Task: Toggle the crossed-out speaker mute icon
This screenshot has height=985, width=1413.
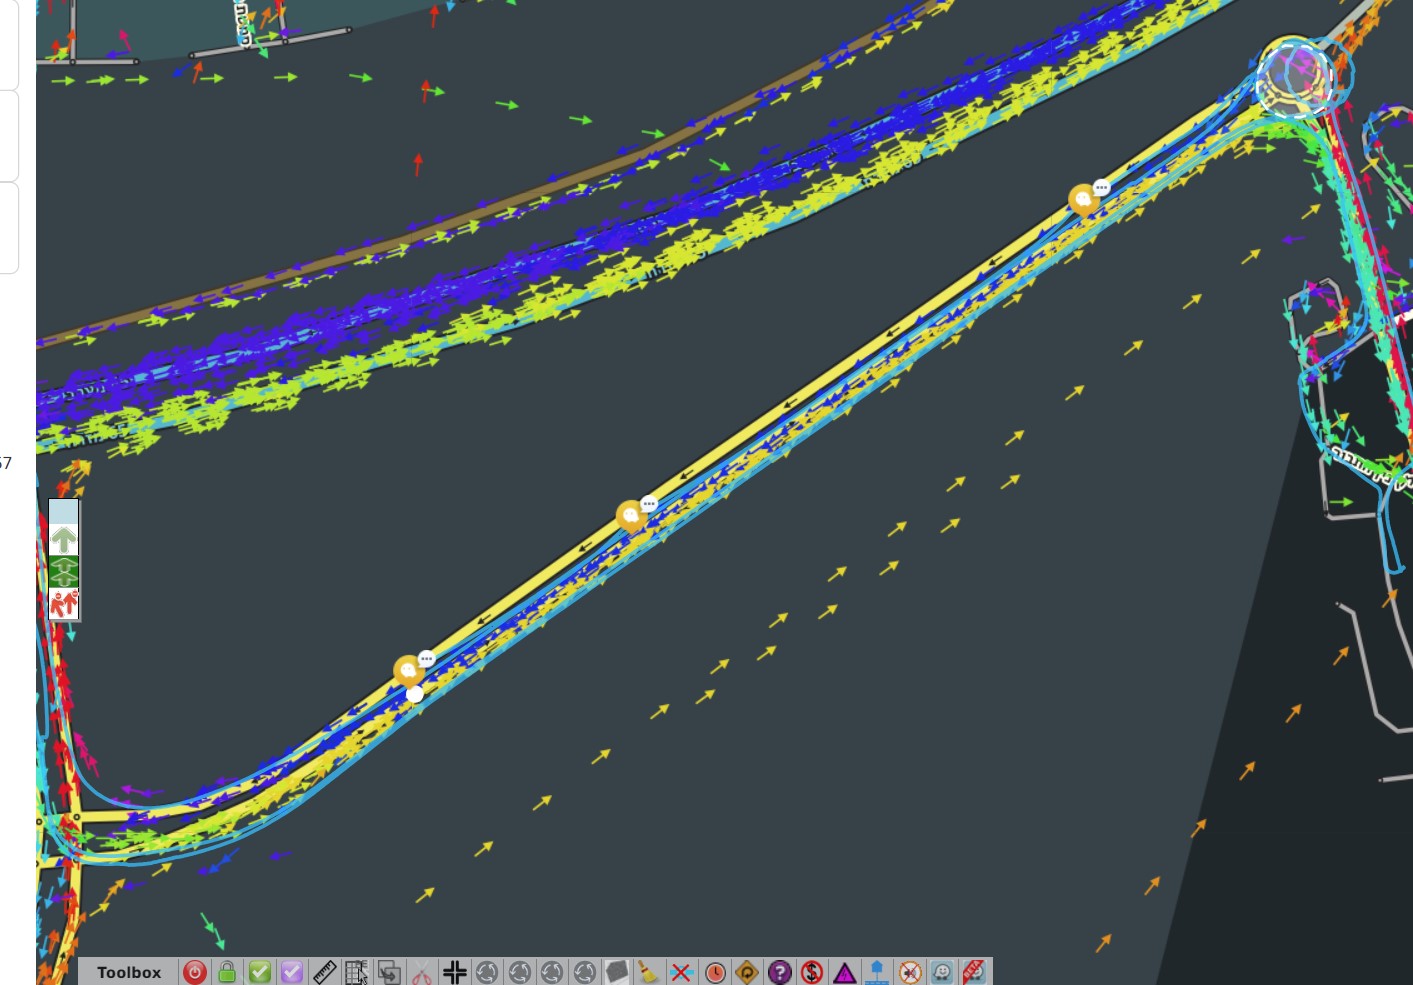Action: [x=909, y=972]
